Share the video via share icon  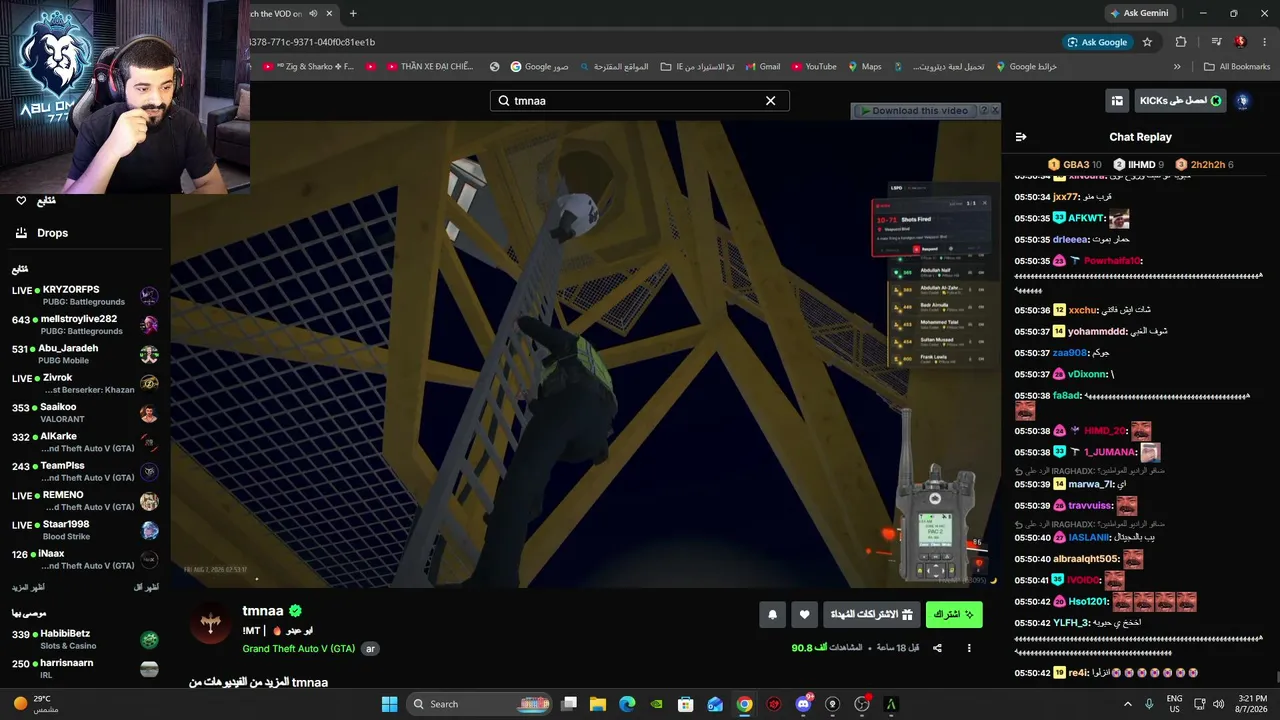[937, 648]
